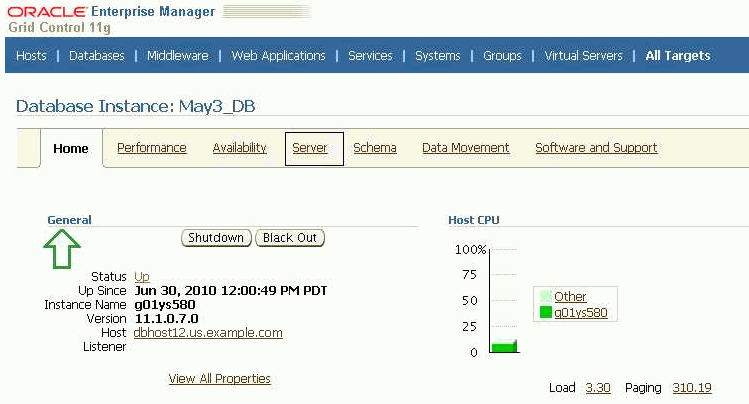
Task: Open the Up status link
Action: point(142,277)
